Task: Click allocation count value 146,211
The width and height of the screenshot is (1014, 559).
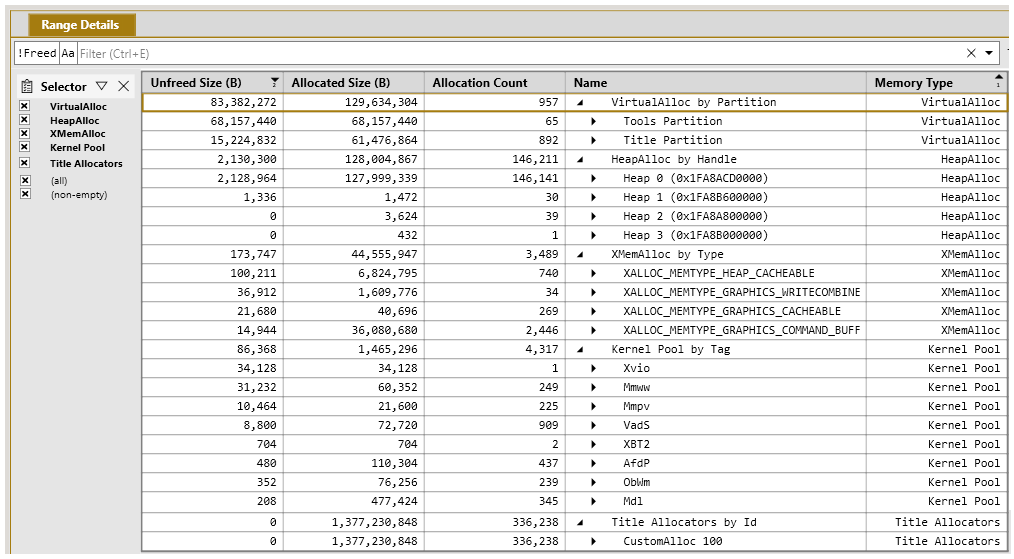Action: (x=535, y=159)
